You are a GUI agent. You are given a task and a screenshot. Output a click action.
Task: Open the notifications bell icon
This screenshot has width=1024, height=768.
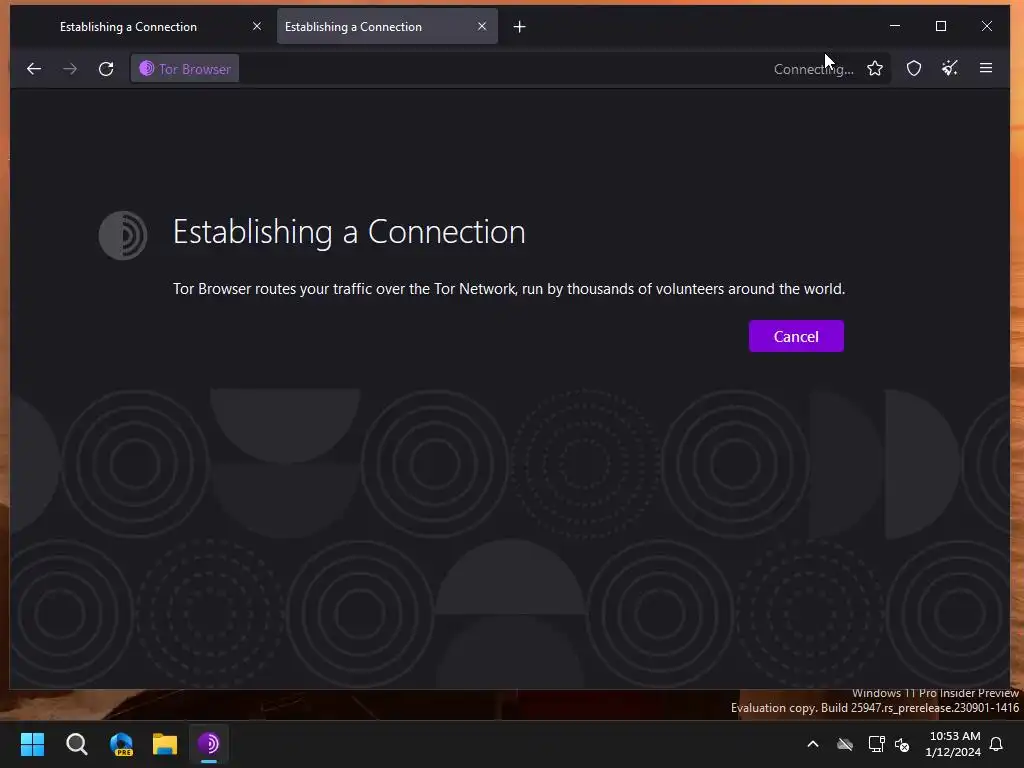click(997, 744)
